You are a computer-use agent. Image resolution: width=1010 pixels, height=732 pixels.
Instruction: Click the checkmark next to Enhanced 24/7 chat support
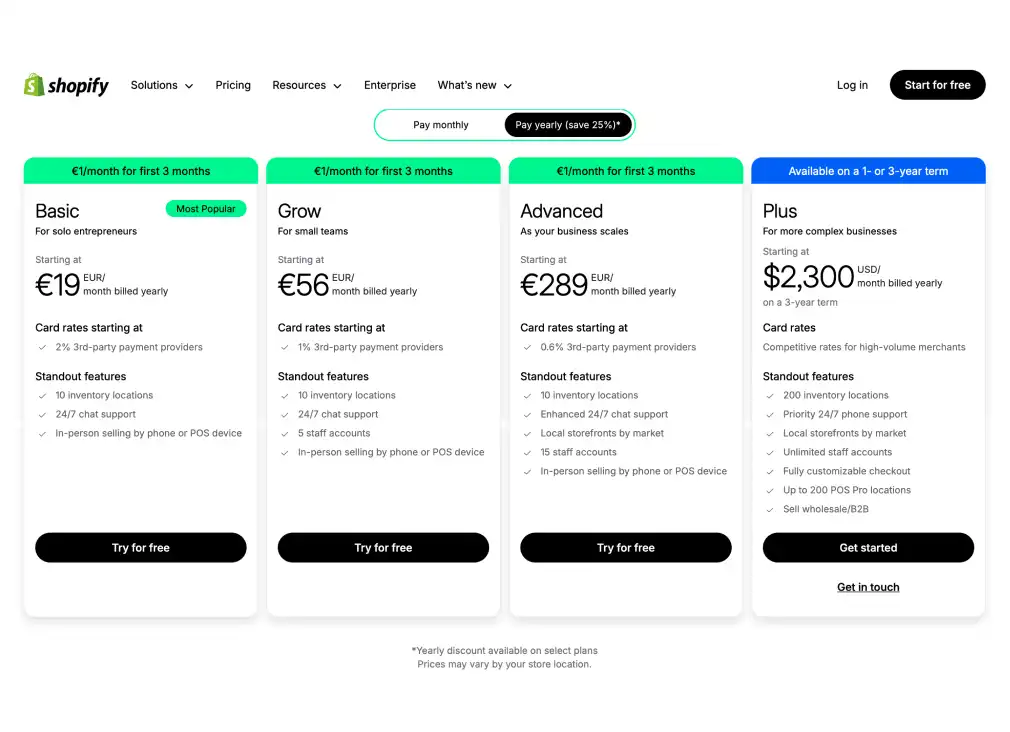click(x=528, y=414)
